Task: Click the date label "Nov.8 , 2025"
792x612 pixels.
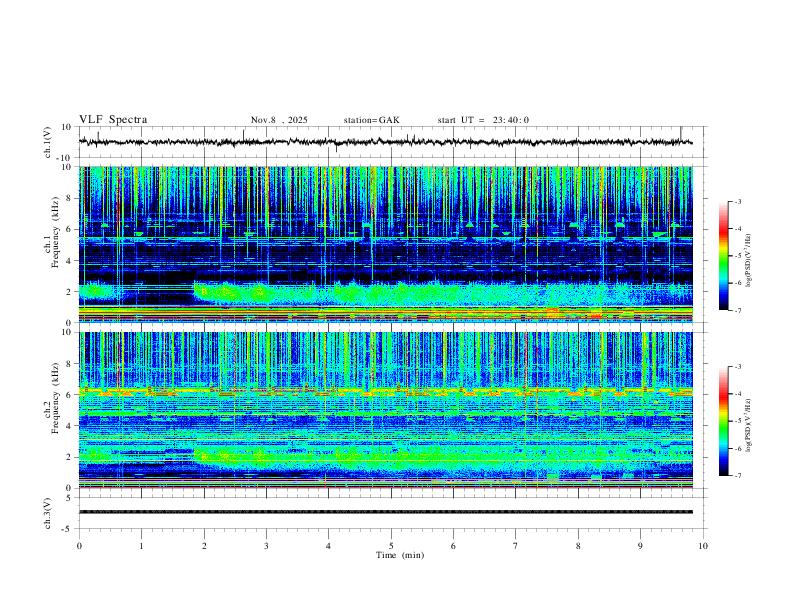Action: point(279,120)
